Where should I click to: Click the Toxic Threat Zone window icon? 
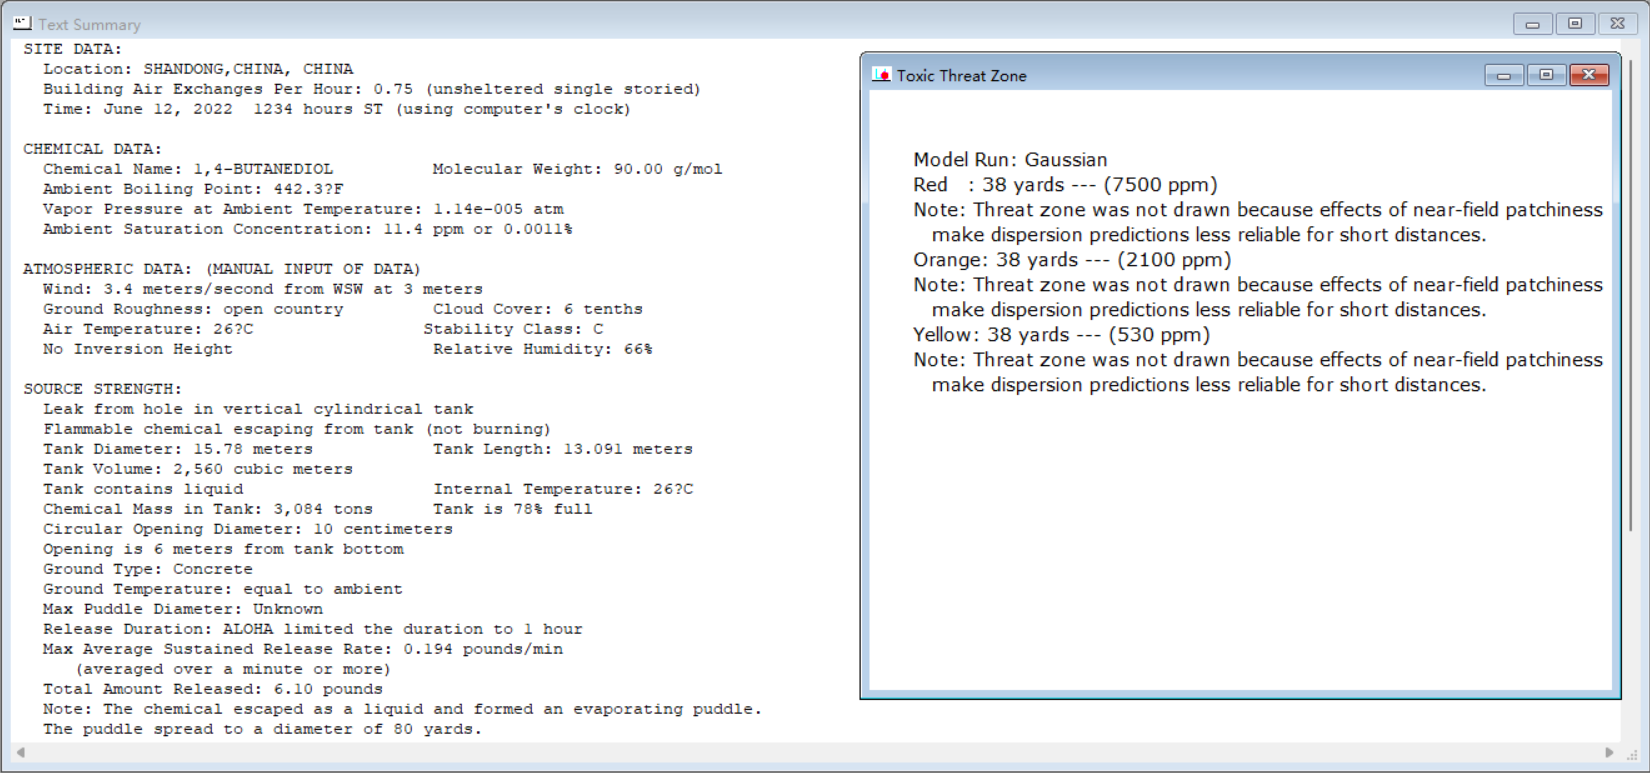click(x=881, y=75)
